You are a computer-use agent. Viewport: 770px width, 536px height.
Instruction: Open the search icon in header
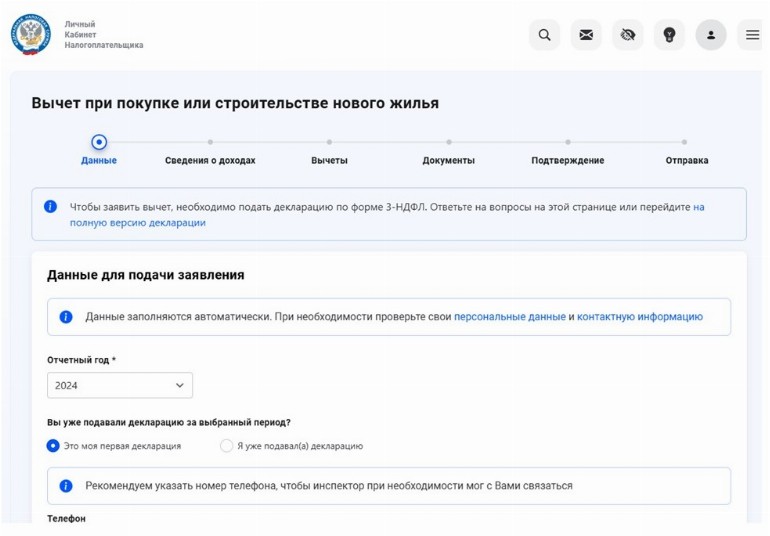point(544,35)
